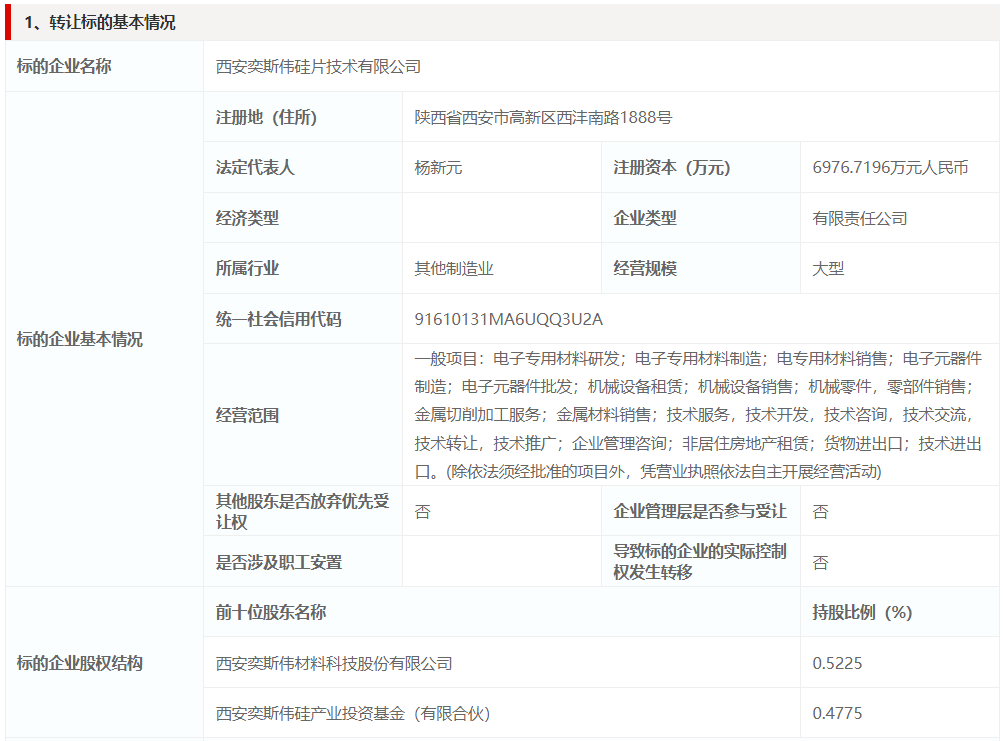Screen dimensions: 1003x741
Task: Click the 统一社会信用代码 label
Action: (278, 319)
